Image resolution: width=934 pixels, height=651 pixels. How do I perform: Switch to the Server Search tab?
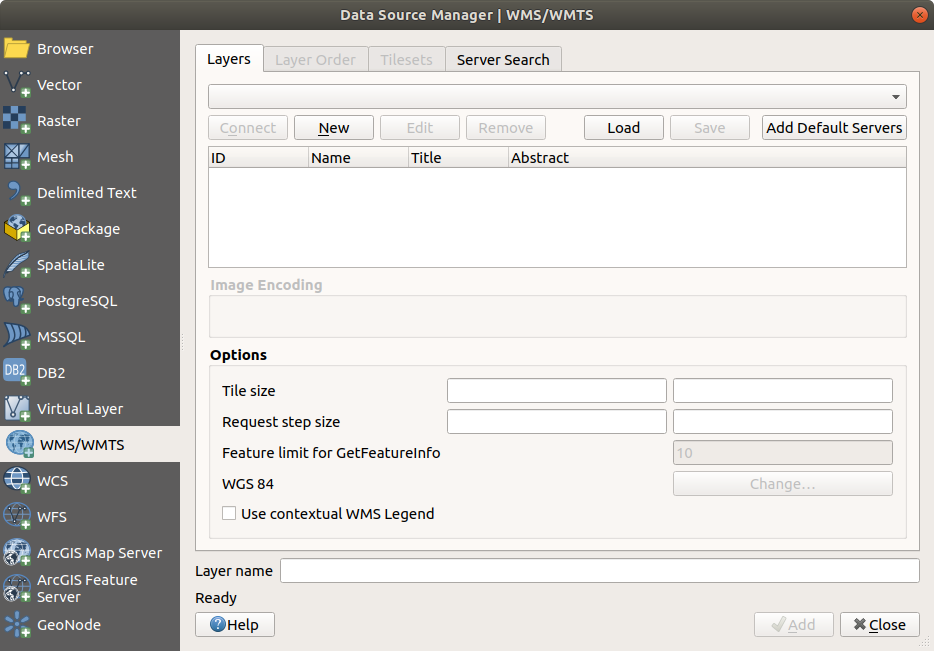[503, 59]
